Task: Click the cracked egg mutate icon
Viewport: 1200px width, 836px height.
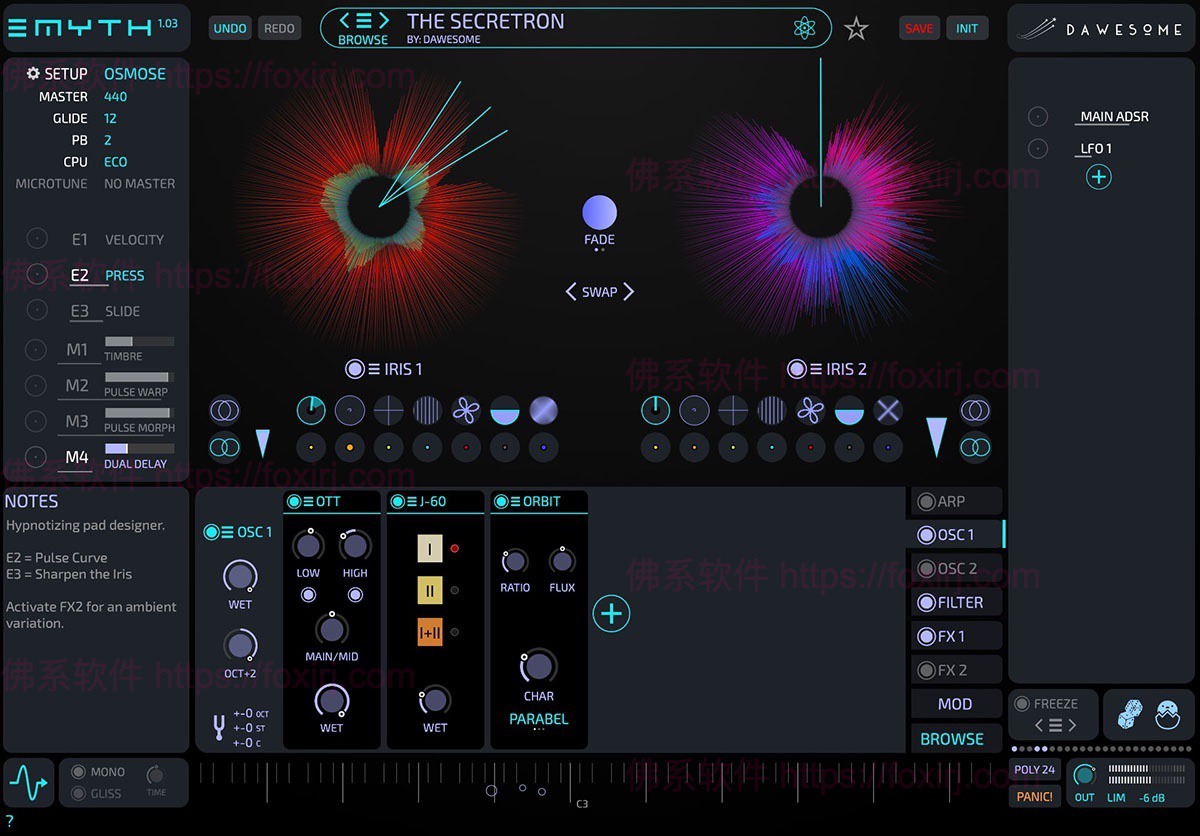Action: (x=1166, y=713)
